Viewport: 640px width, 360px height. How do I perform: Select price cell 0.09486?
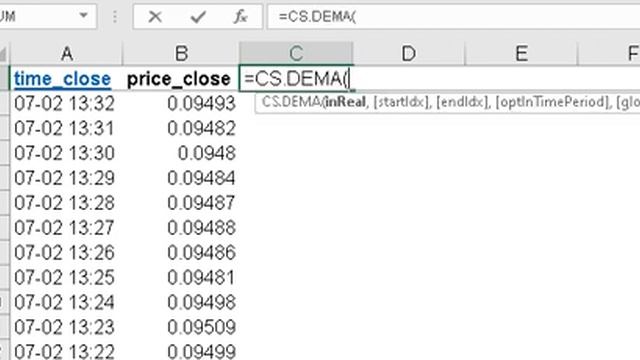(x=181, y=253)
